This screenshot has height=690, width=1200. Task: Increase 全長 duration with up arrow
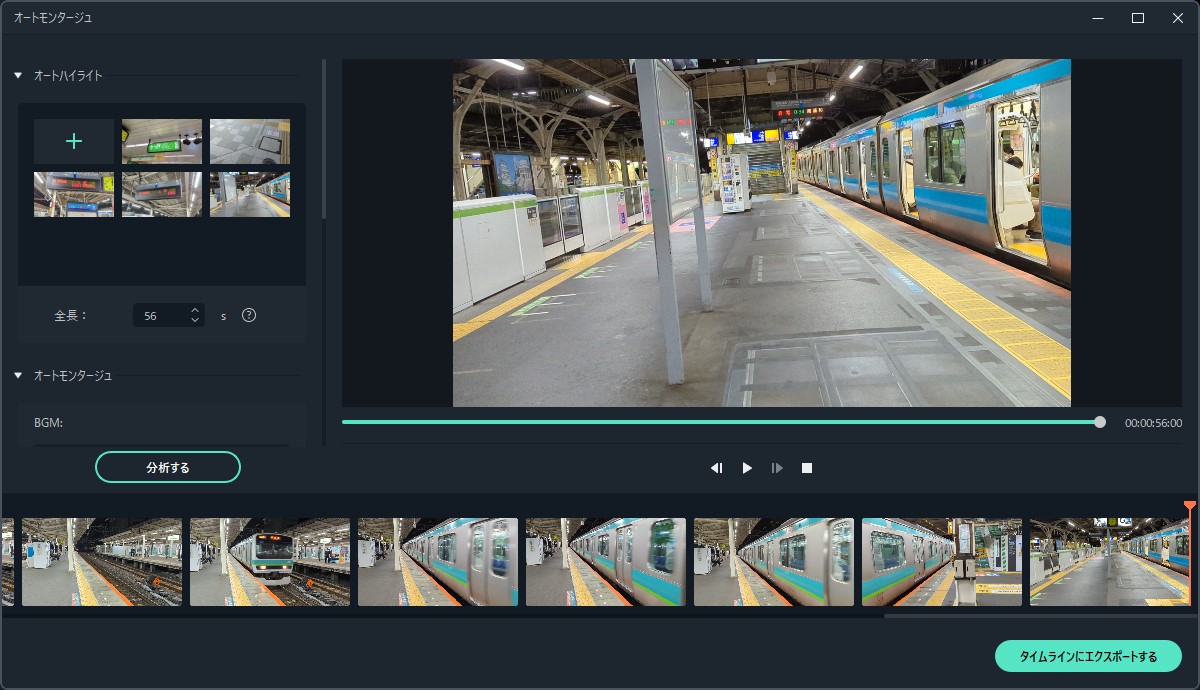pos(194,310)
